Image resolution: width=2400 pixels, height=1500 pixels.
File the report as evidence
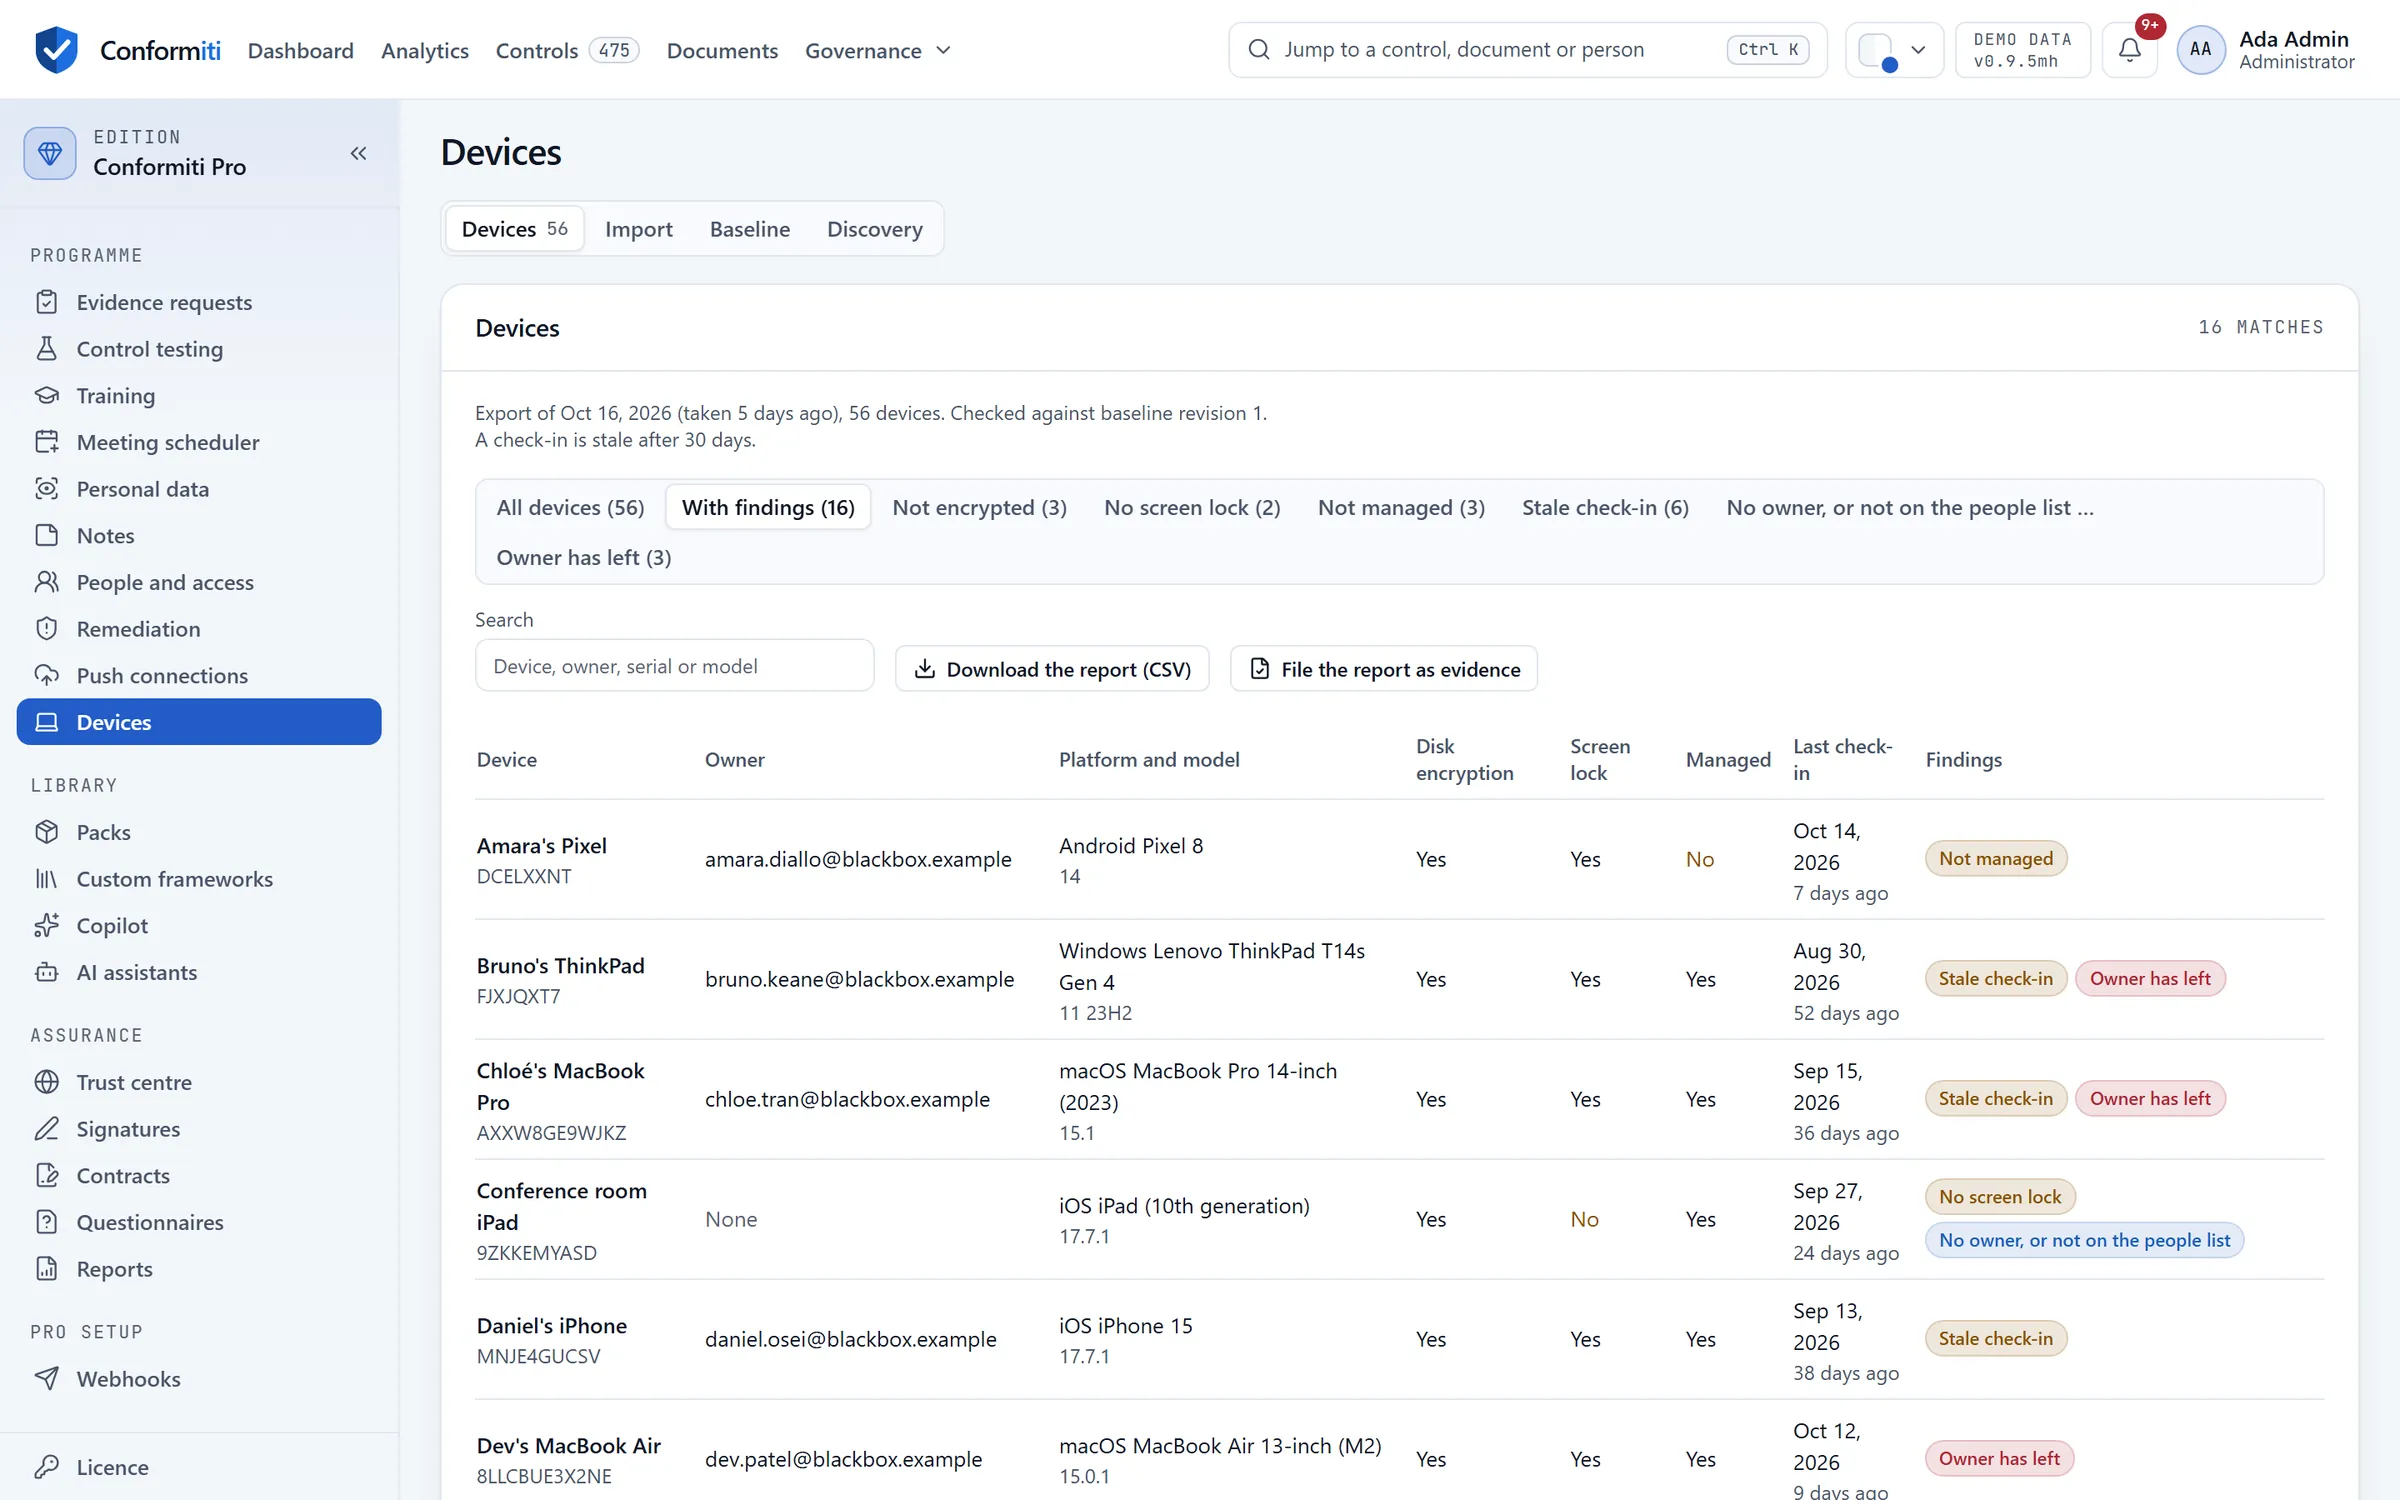pyautogui.click(x=1384, y=669)
